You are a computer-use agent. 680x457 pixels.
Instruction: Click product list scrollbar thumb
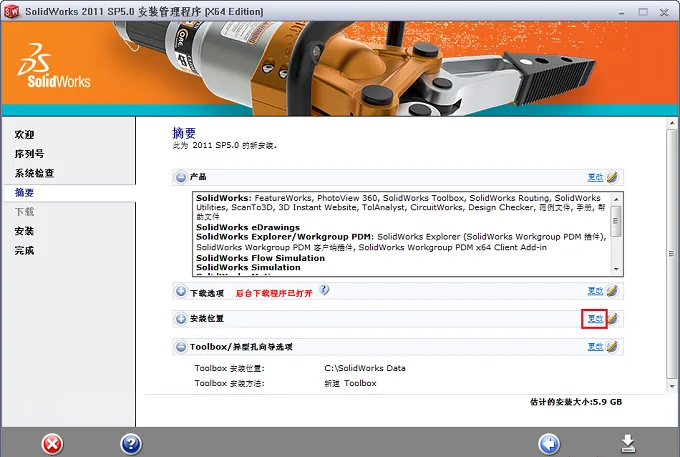click(616, 221)
